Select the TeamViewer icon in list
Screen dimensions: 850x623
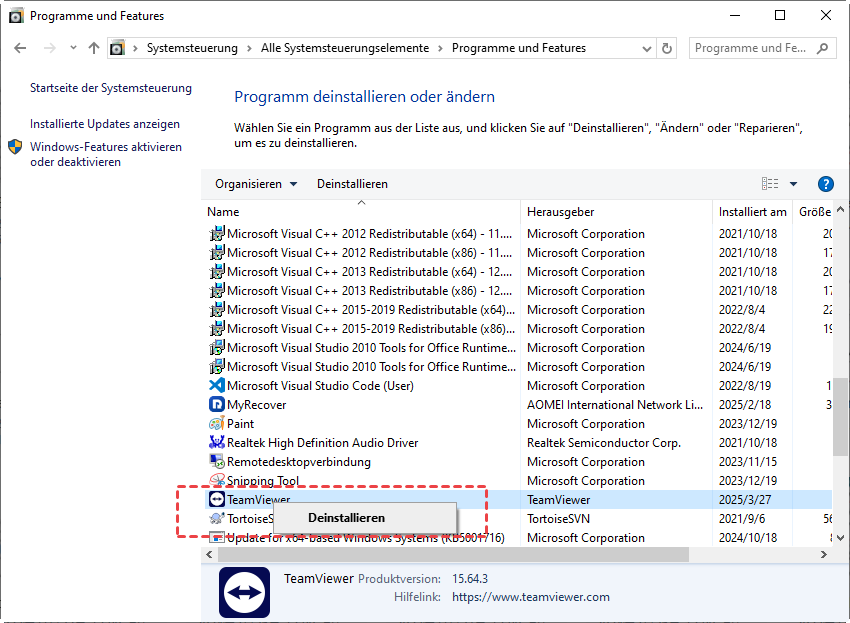coord(217,499)
